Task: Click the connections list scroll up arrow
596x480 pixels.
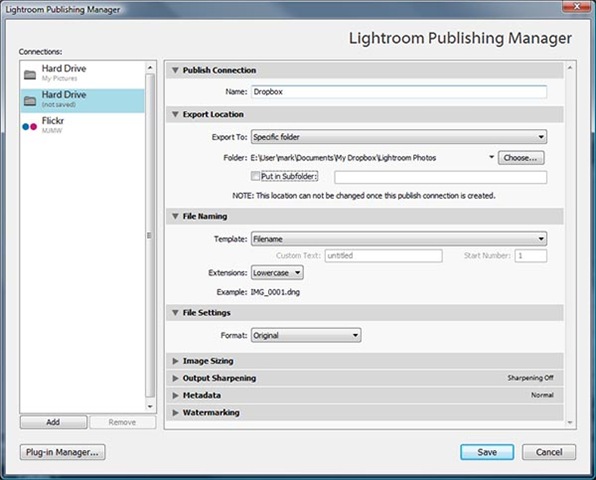Action: click(150, 68)
